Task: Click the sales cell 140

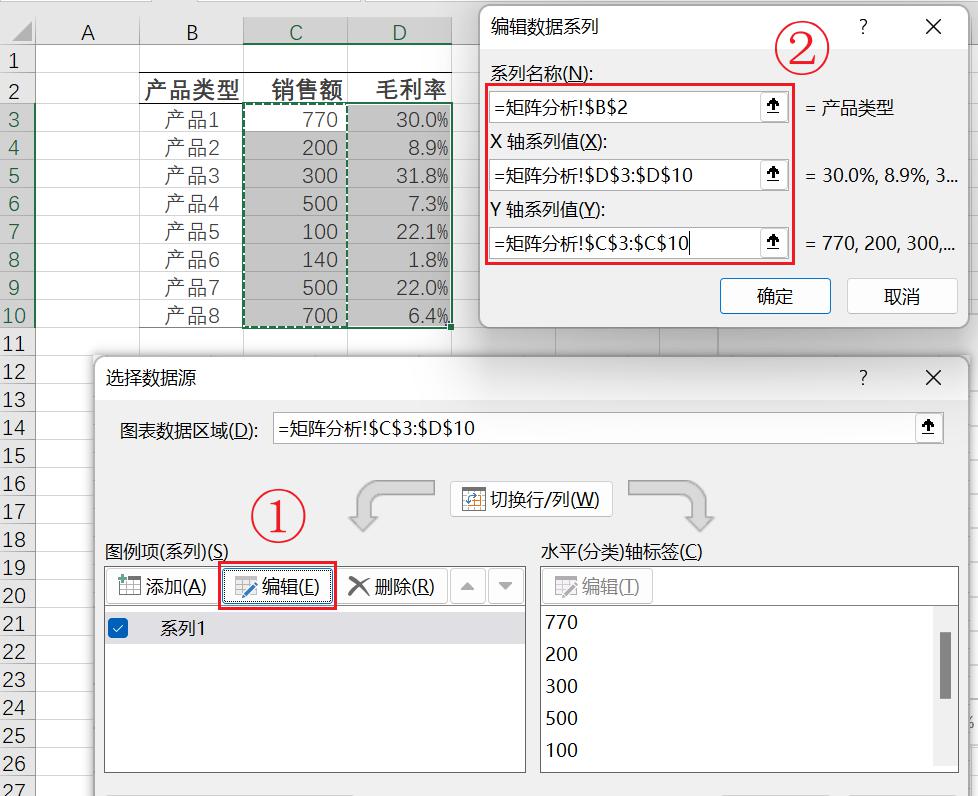Action: (295, 260)
